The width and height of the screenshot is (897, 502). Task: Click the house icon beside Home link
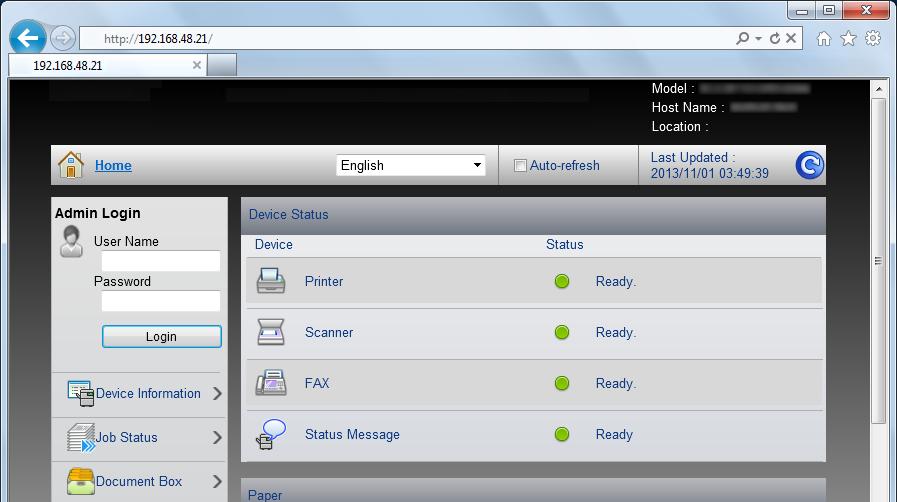pos(71,165)
